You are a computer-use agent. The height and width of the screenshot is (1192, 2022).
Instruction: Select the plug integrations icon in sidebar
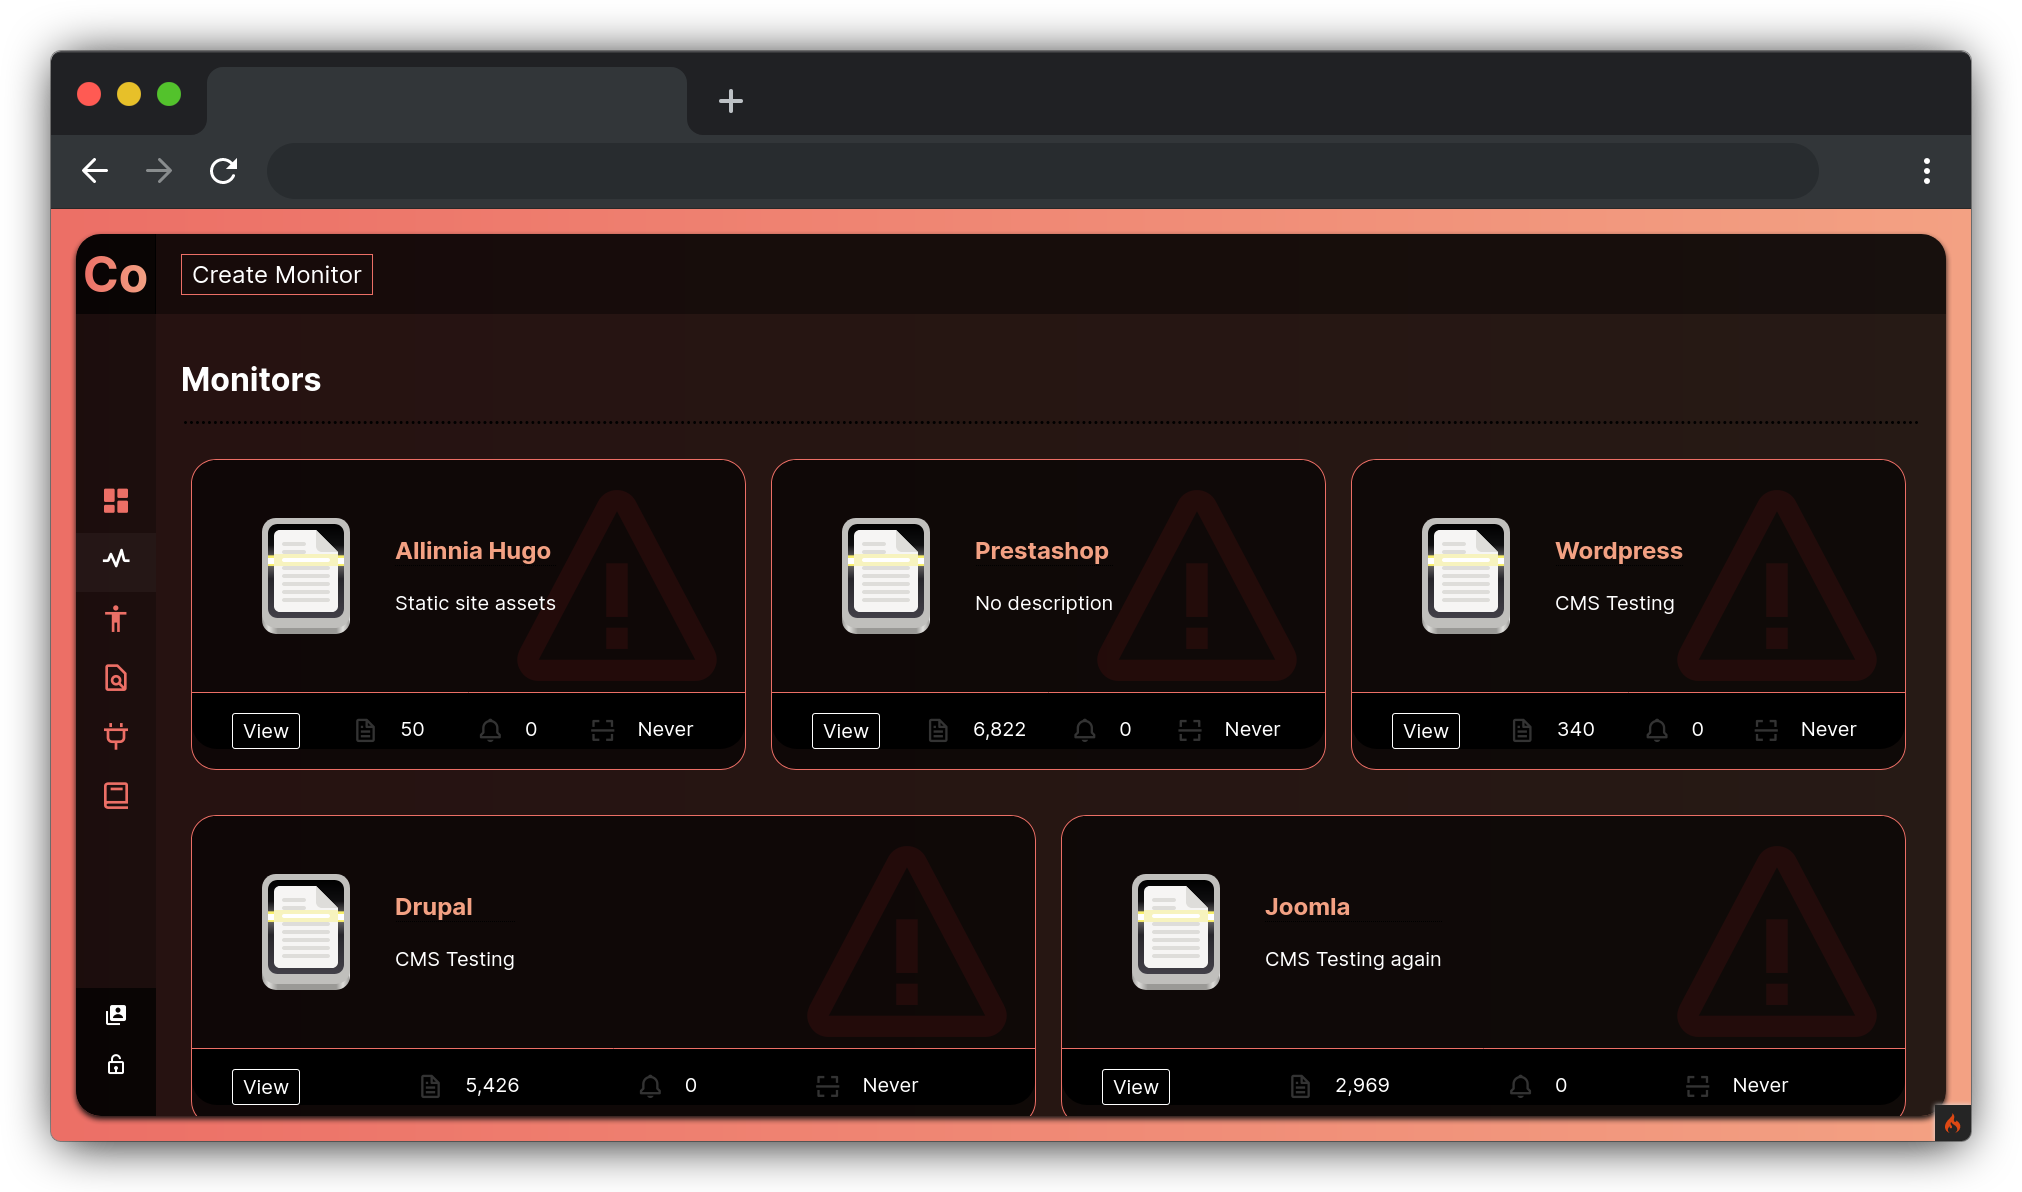(x=116, y=736)
